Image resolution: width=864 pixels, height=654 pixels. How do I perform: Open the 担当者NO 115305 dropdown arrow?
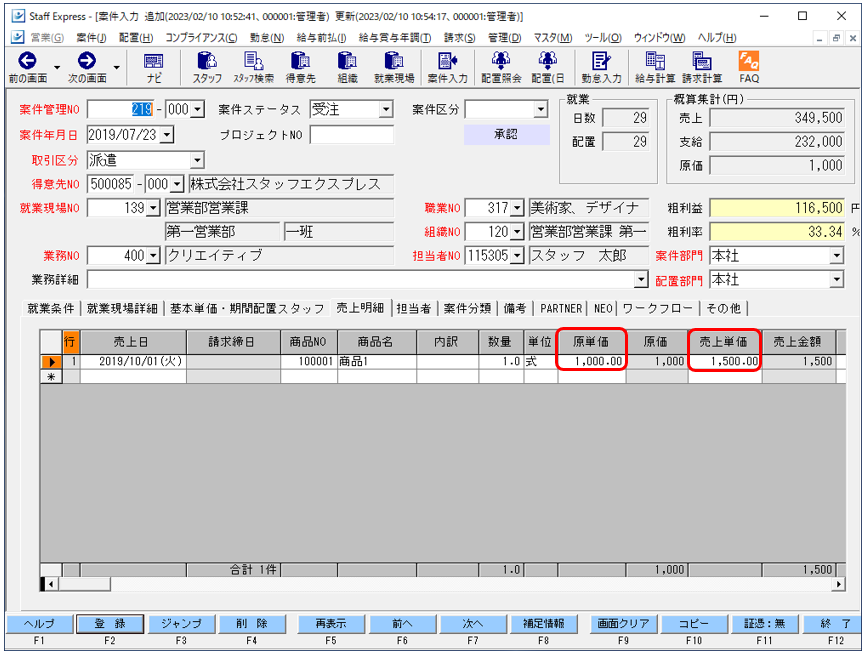[x=517, y=256]
